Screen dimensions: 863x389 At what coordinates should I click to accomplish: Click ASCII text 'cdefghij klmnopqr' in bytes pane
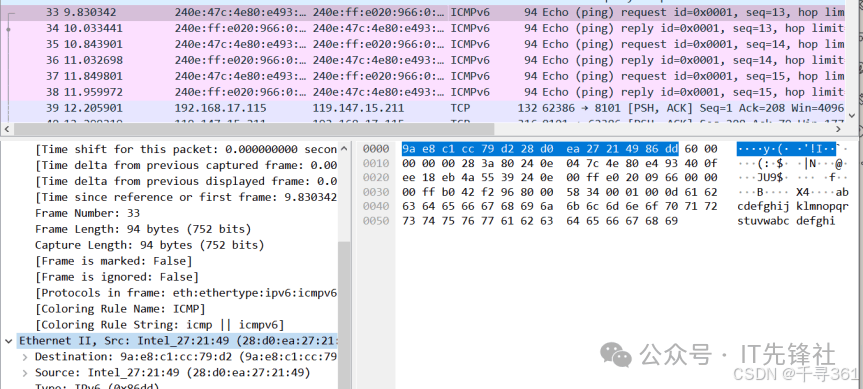[793, 206]
